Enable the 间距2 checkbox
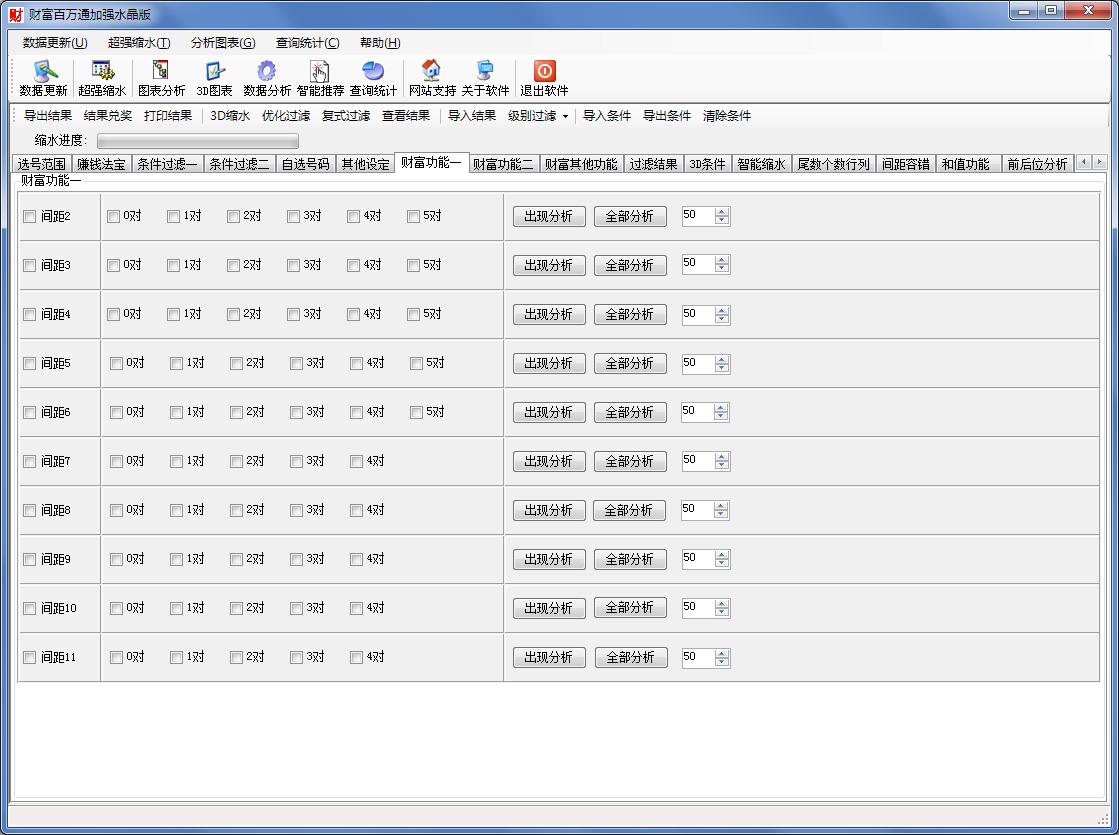This screenshot has width=1119, height=835. pos(29,217)
